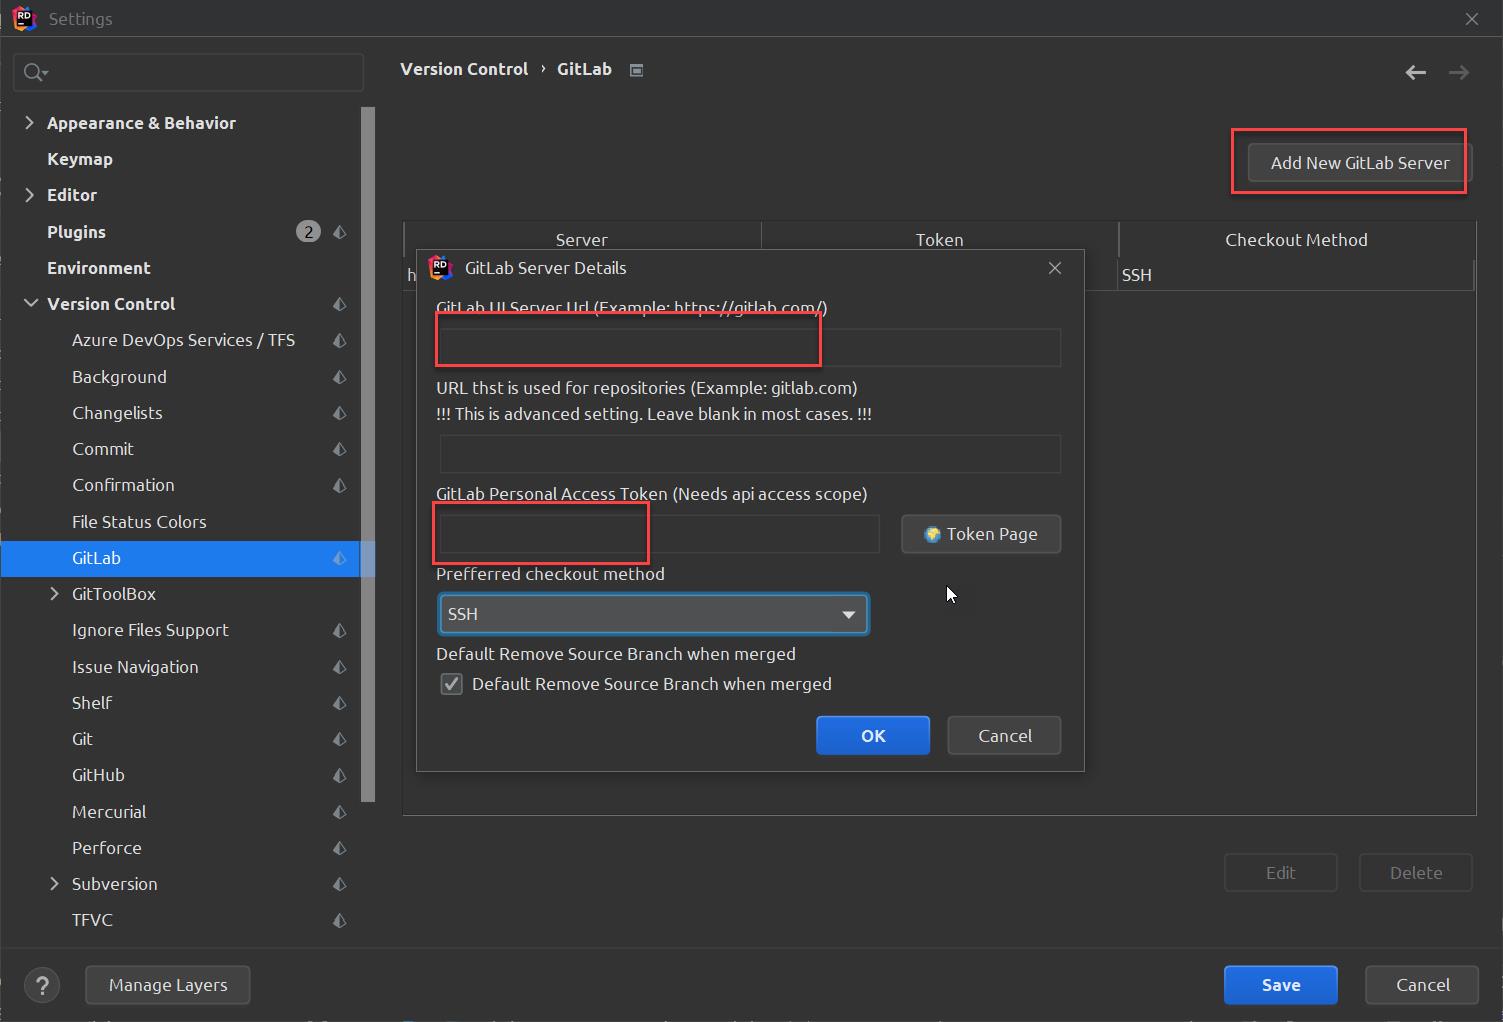The width and height of the screenshot is (1503, 1022).
Task: Open the Token Page button
Action: coord(981,534)
